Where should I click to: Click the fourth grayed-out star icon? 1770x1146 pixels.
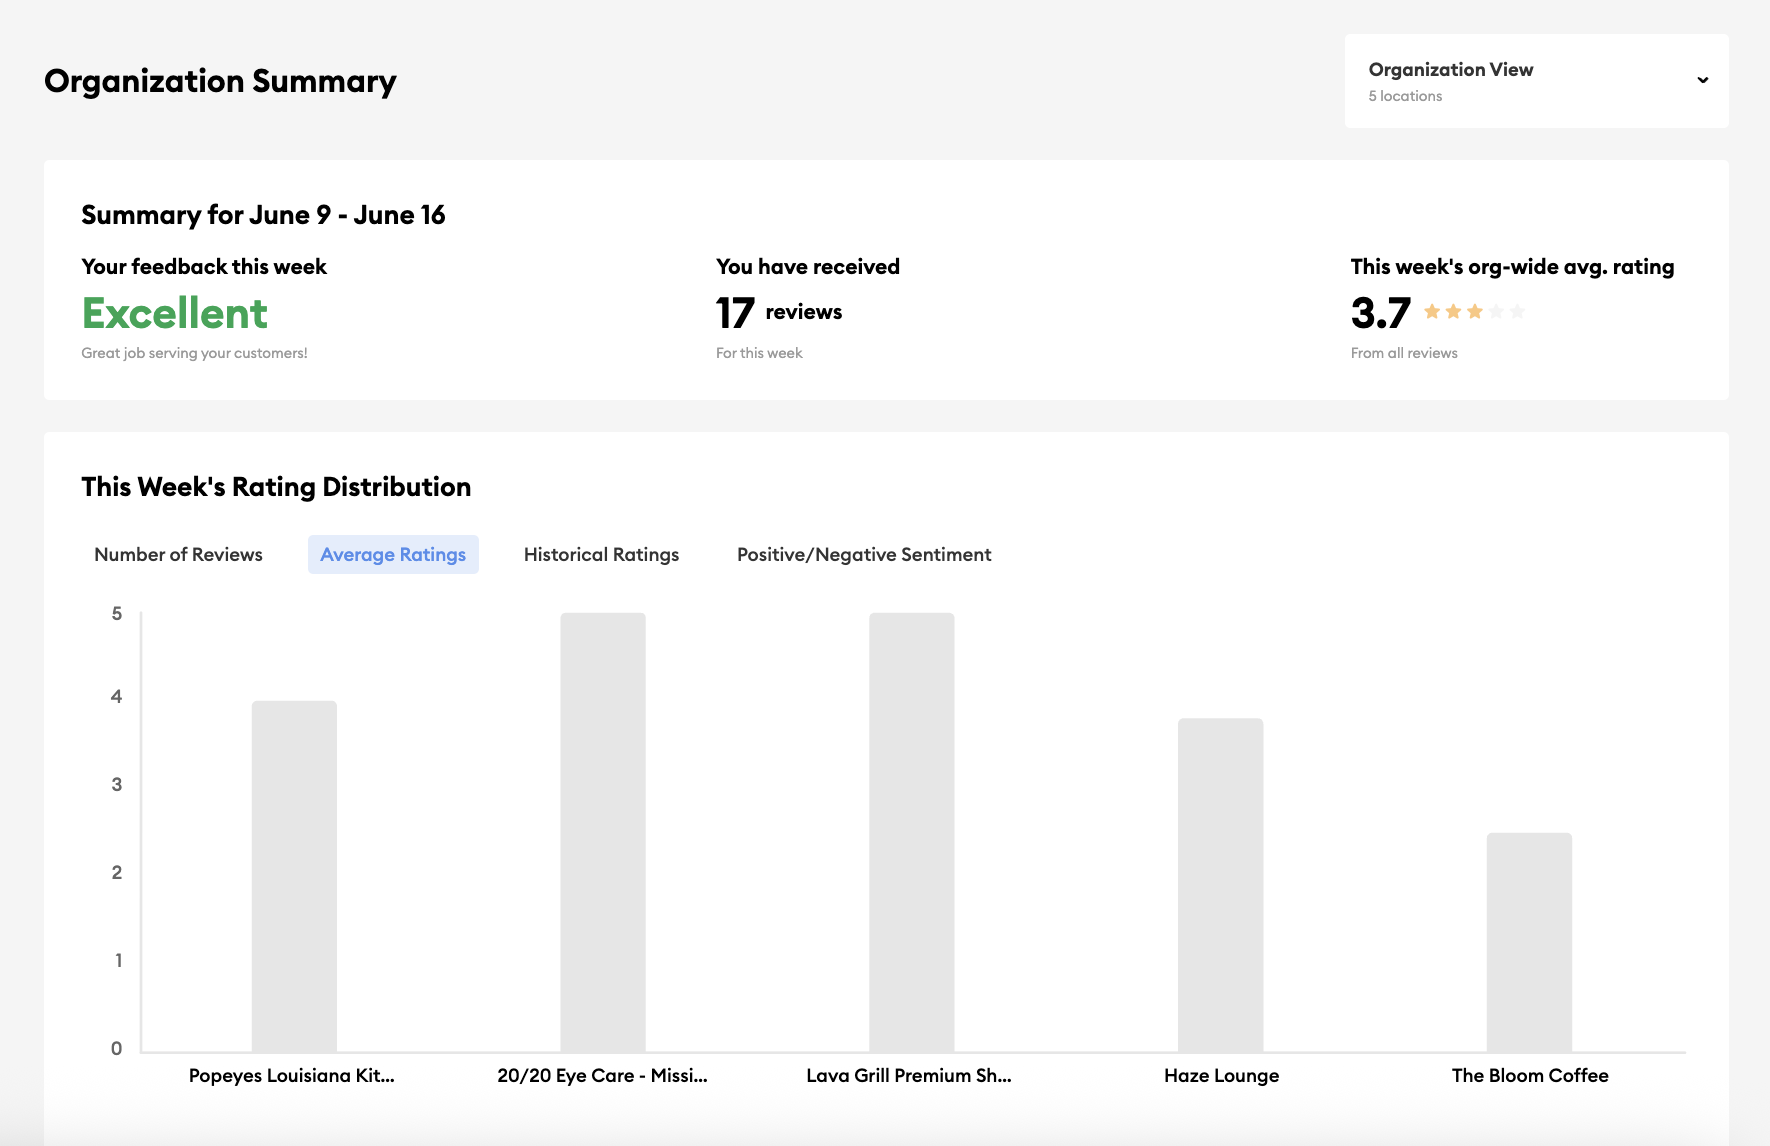1498,311
